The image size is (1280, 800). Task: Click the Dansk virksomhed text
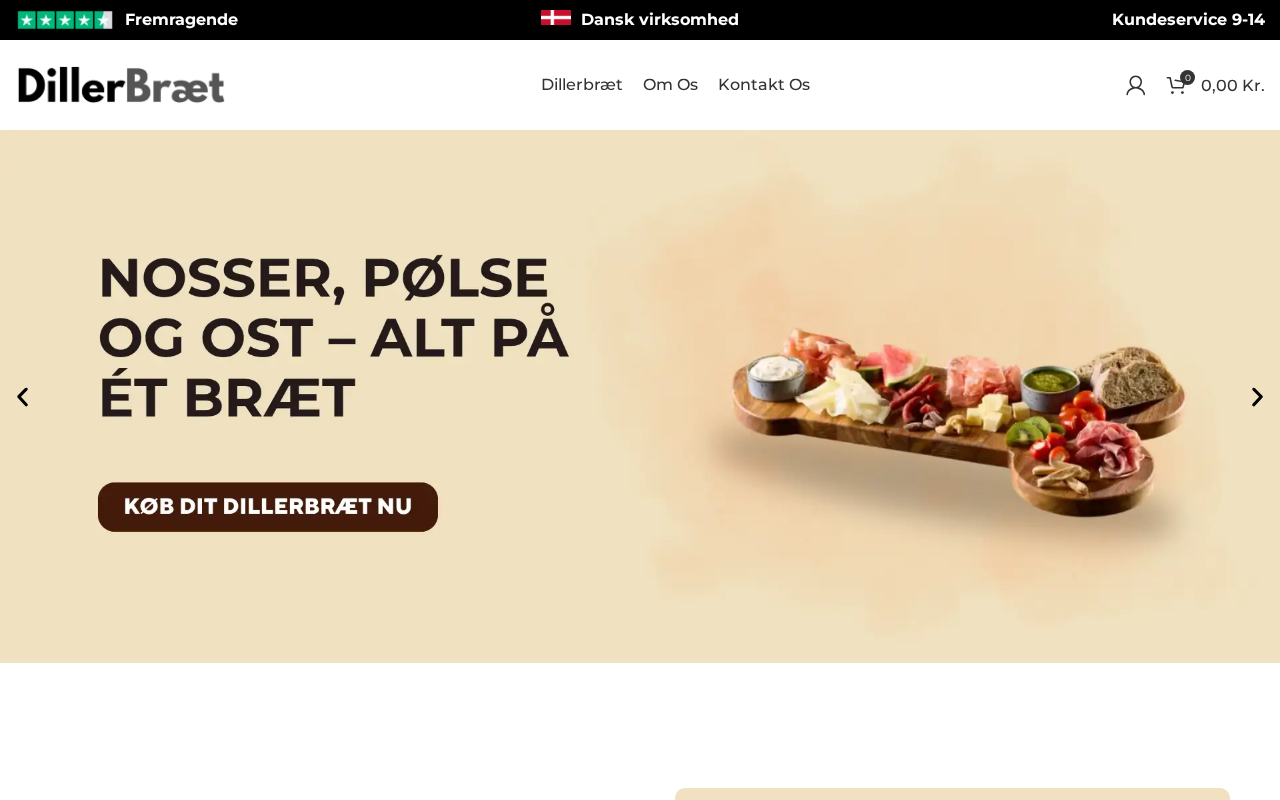pyautogui.click(x=660, y=20)
